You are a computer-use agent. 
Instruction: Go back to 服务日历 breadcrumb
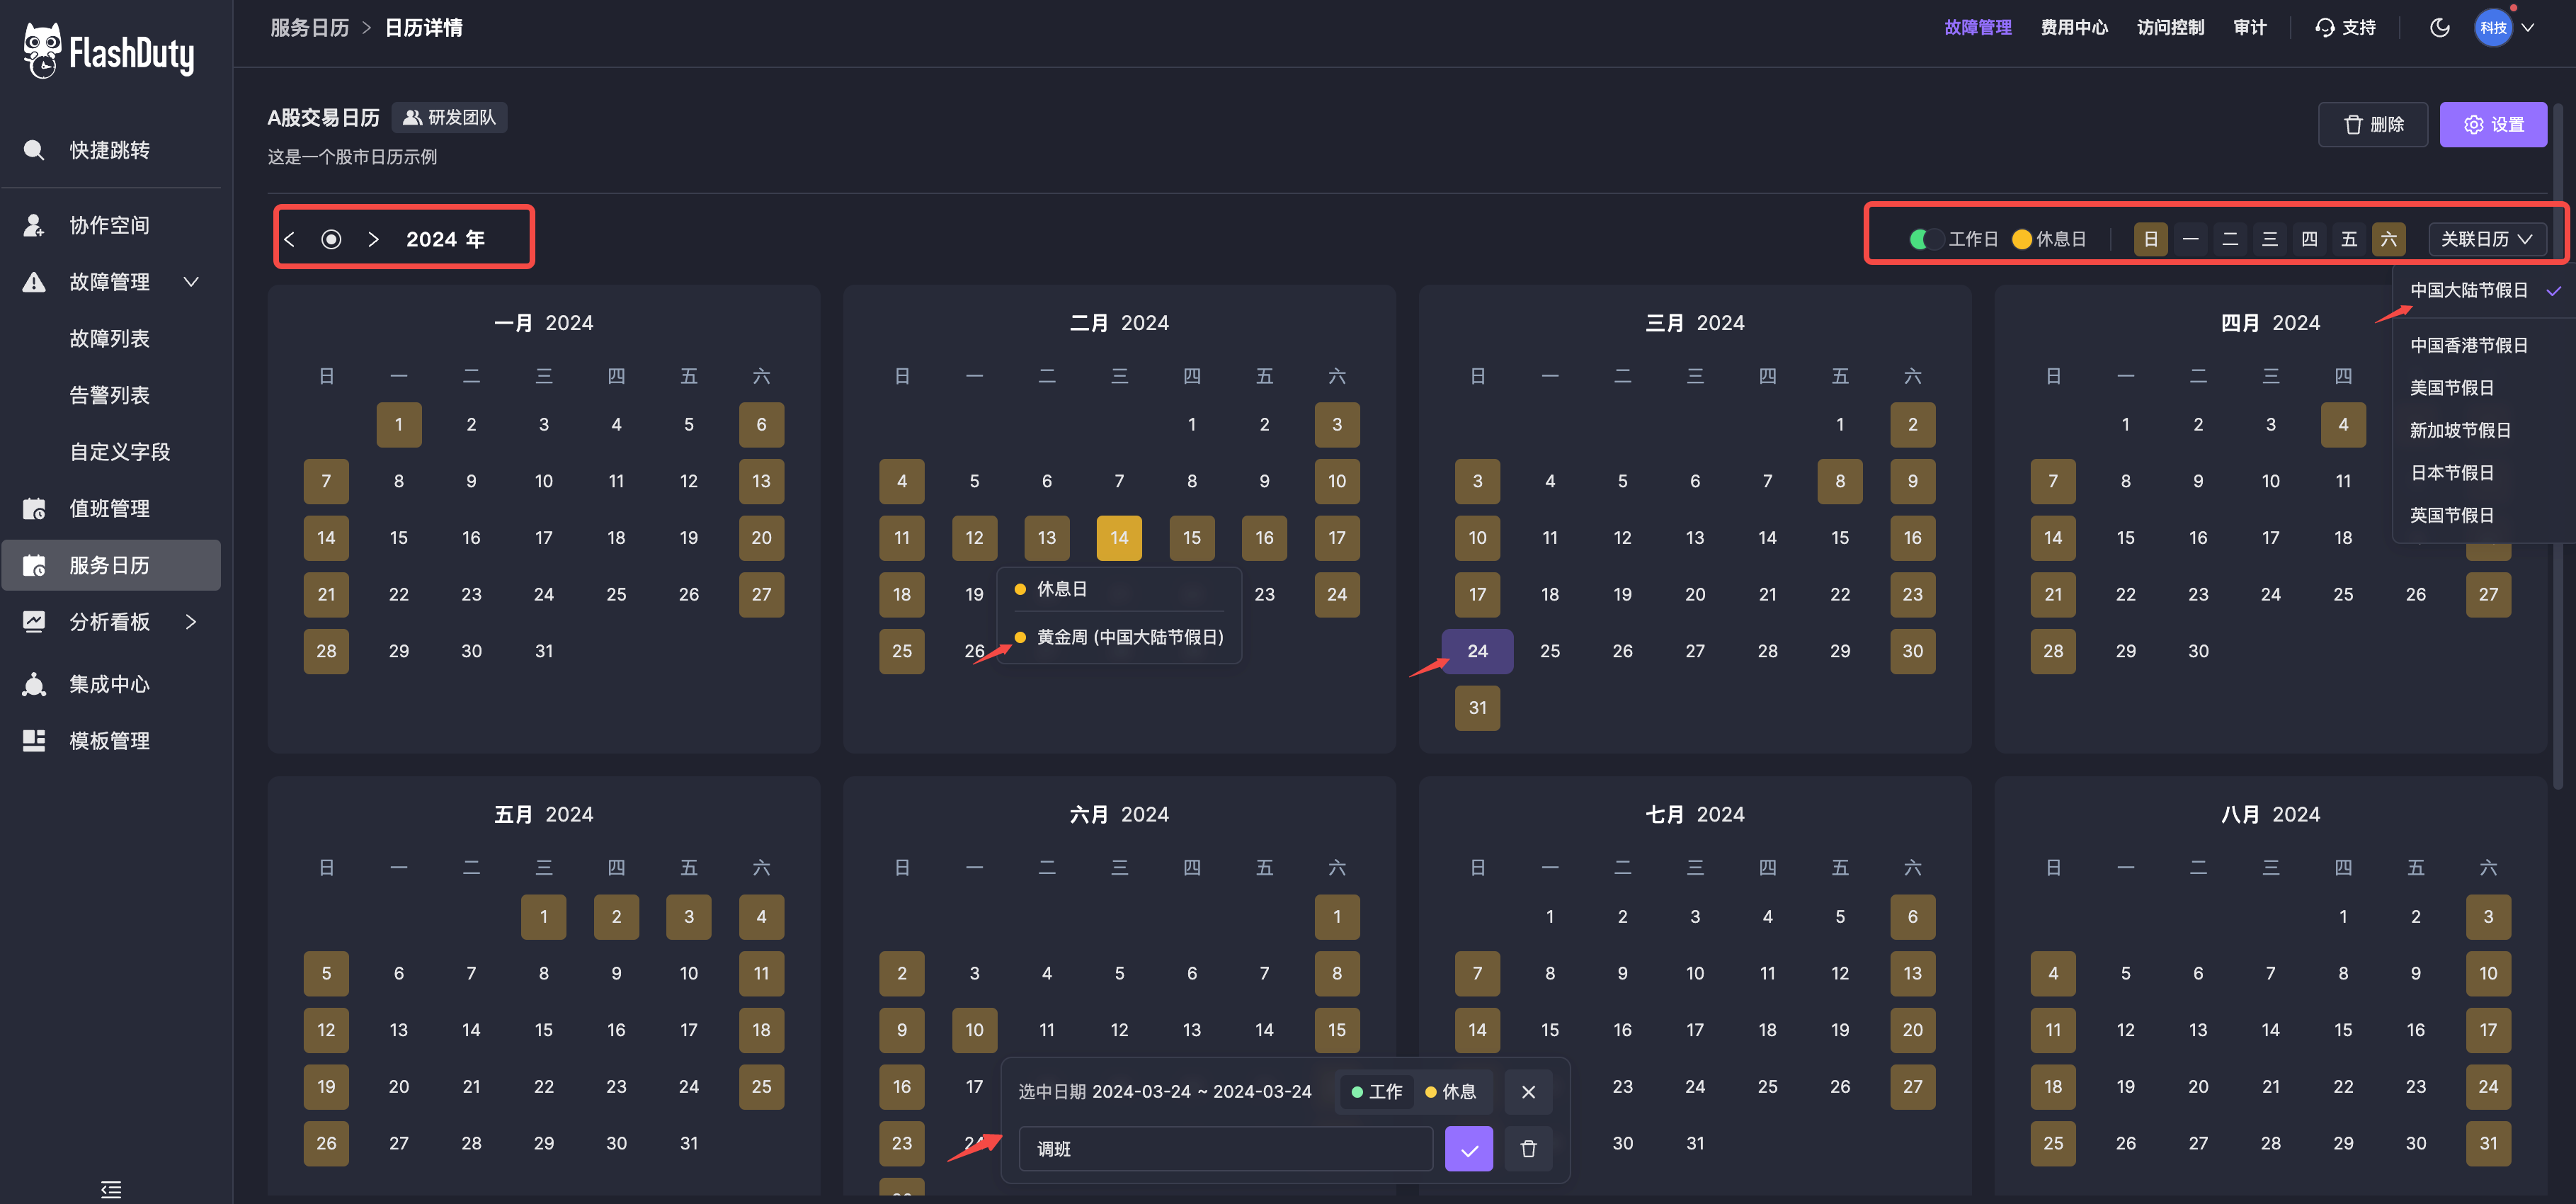click(x=310, y=28)
